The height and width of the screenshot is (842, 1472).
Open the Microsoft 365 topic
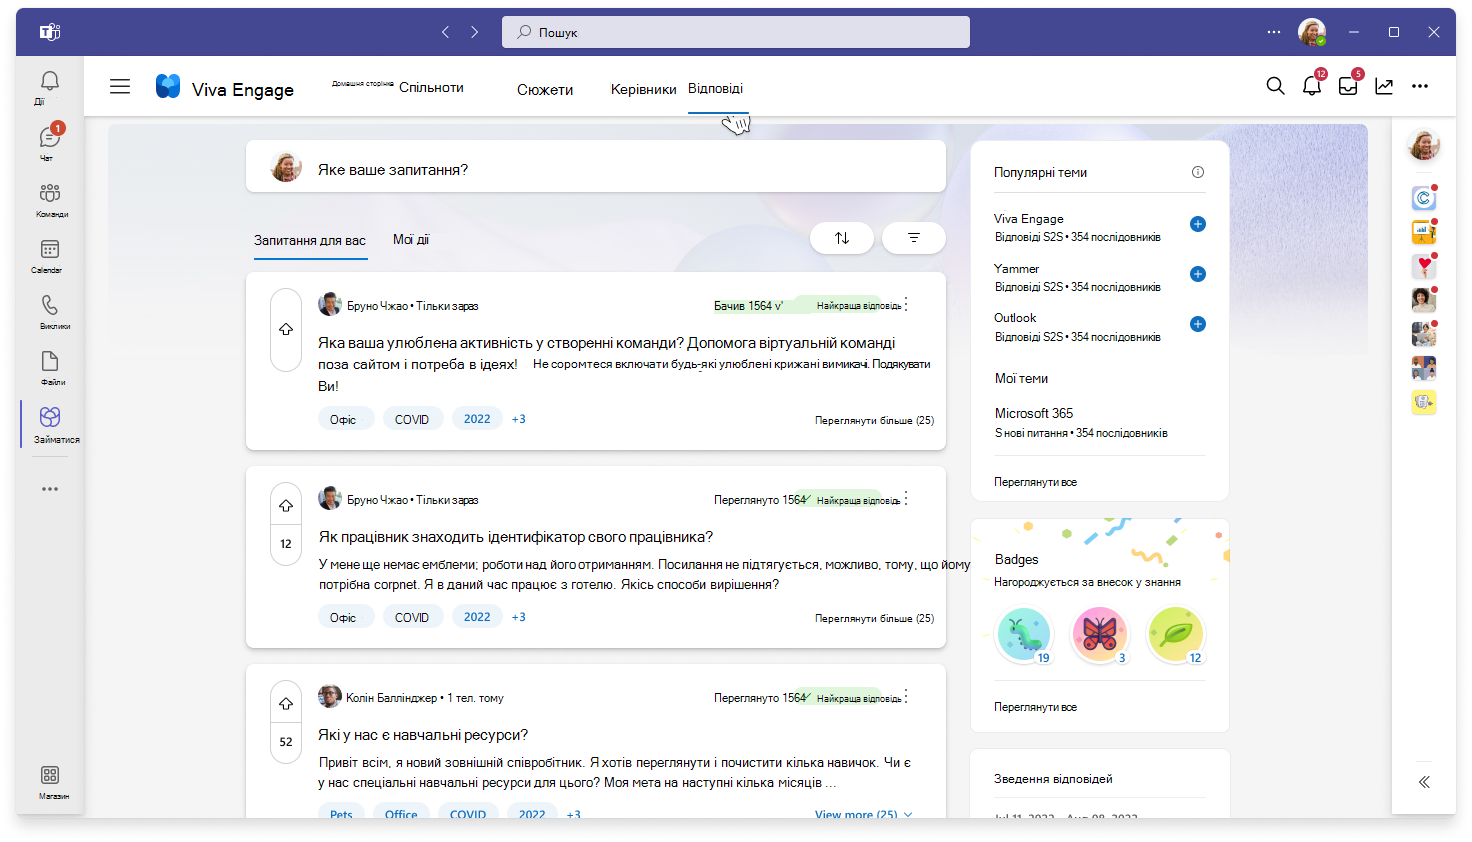[x=1034, y=413]
